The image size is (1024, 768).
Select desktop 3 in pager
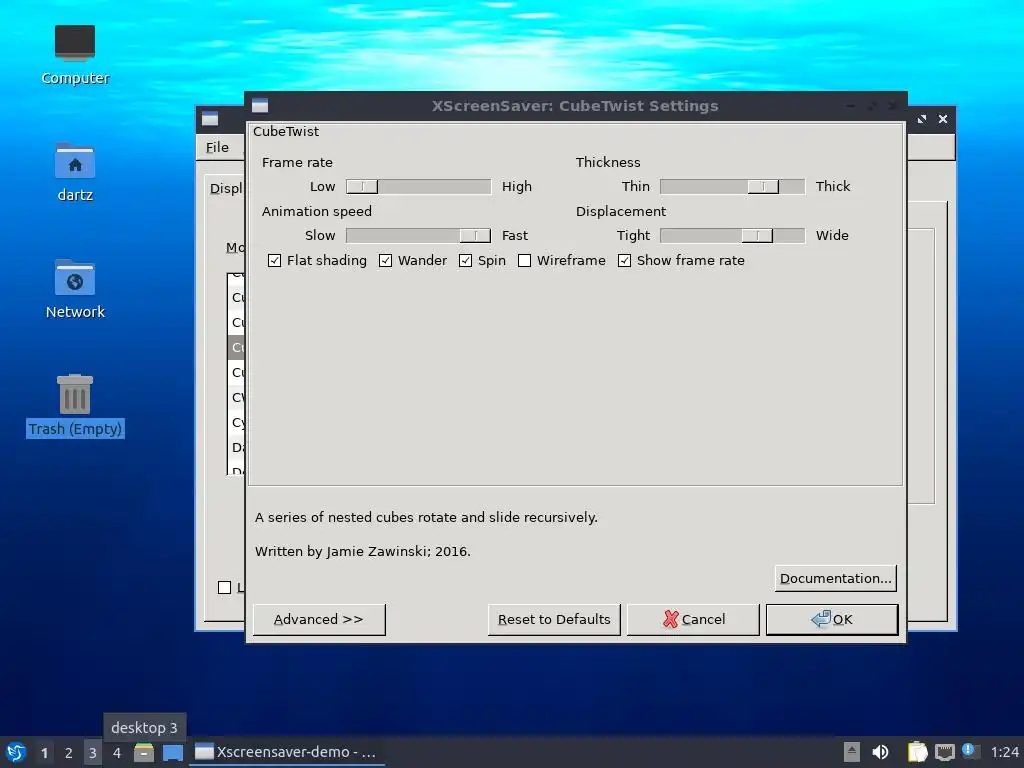pos(93,753)
